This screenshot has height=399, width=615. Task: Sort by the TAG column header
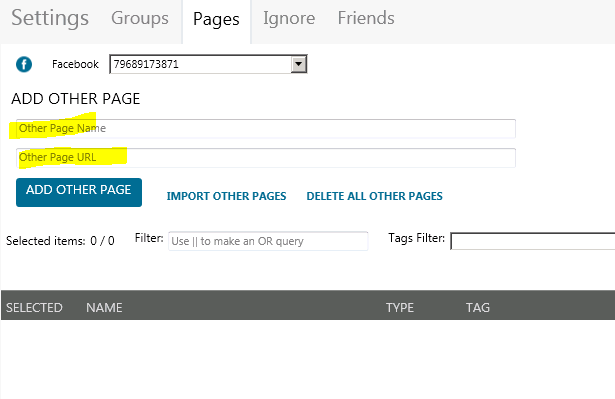pyautogui.click(x=478, y=308)
